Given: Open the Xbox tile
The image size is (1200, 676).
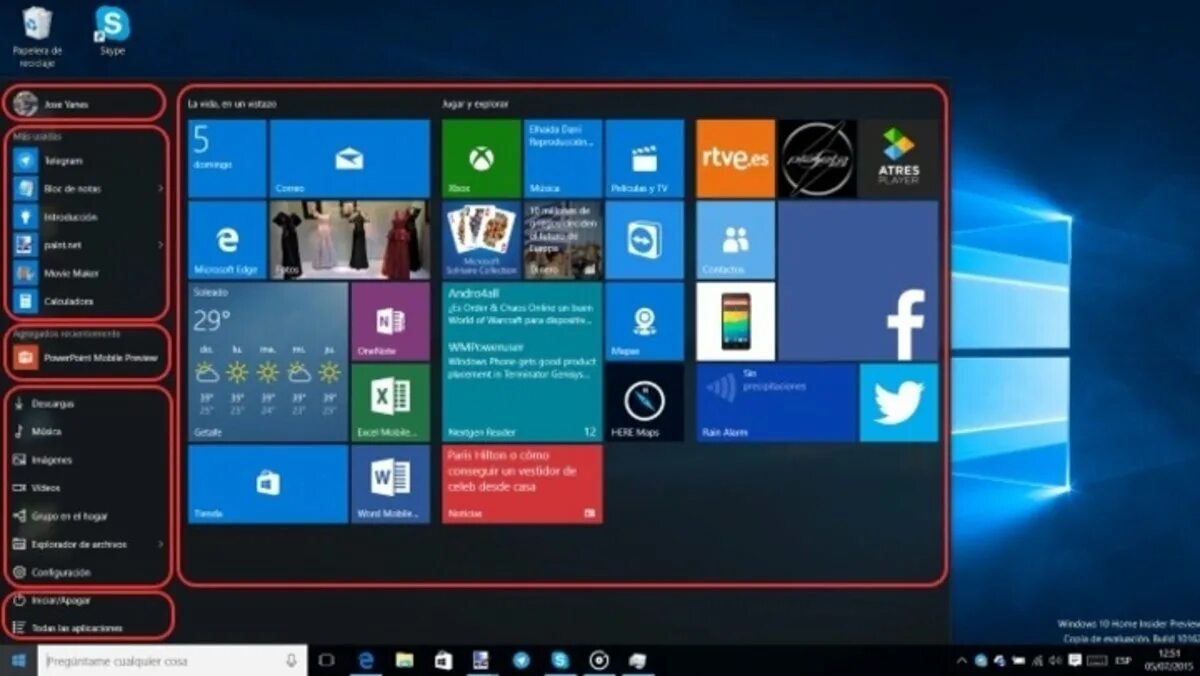Looking at the screenshot, I should (x=481, y=158).
